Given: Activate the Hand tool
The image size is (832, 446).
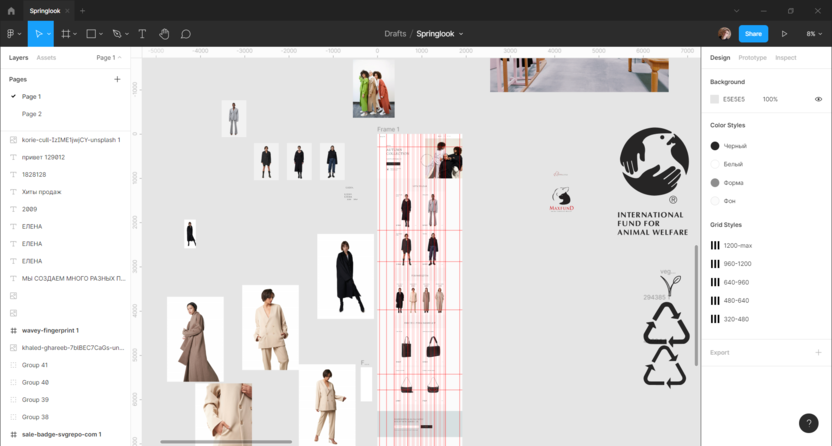Looking at the screenshot, I should pyautogui.click(x=164, y=34).
